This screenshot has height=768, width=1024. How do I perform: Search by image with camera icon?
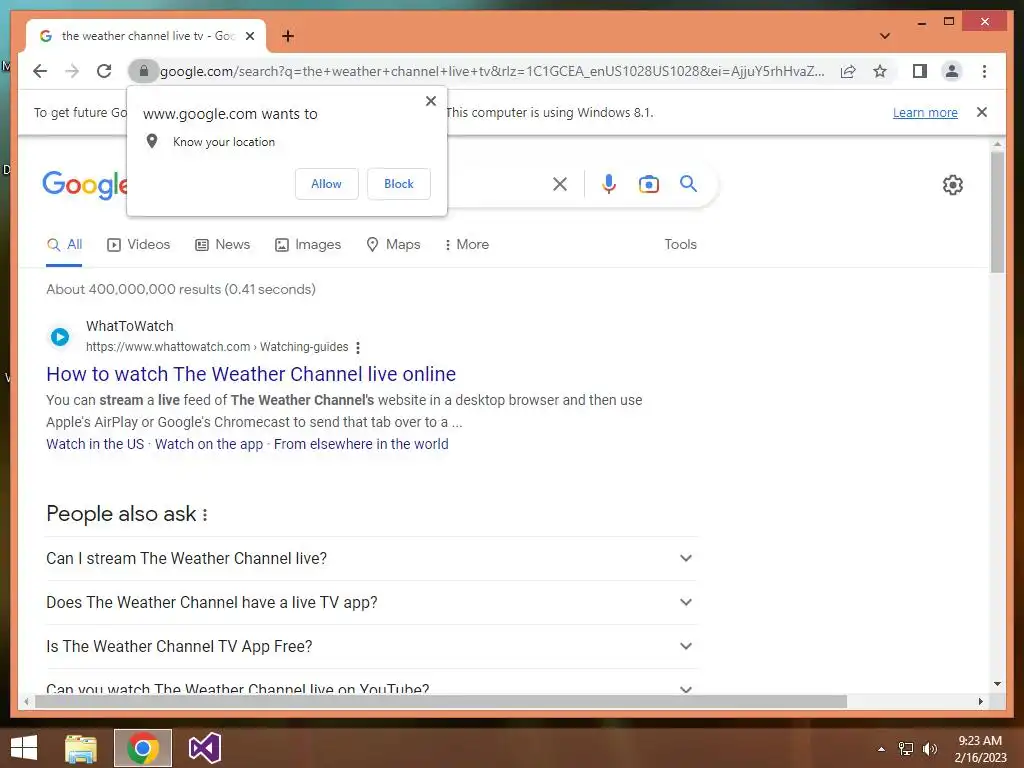pos(648,185)
